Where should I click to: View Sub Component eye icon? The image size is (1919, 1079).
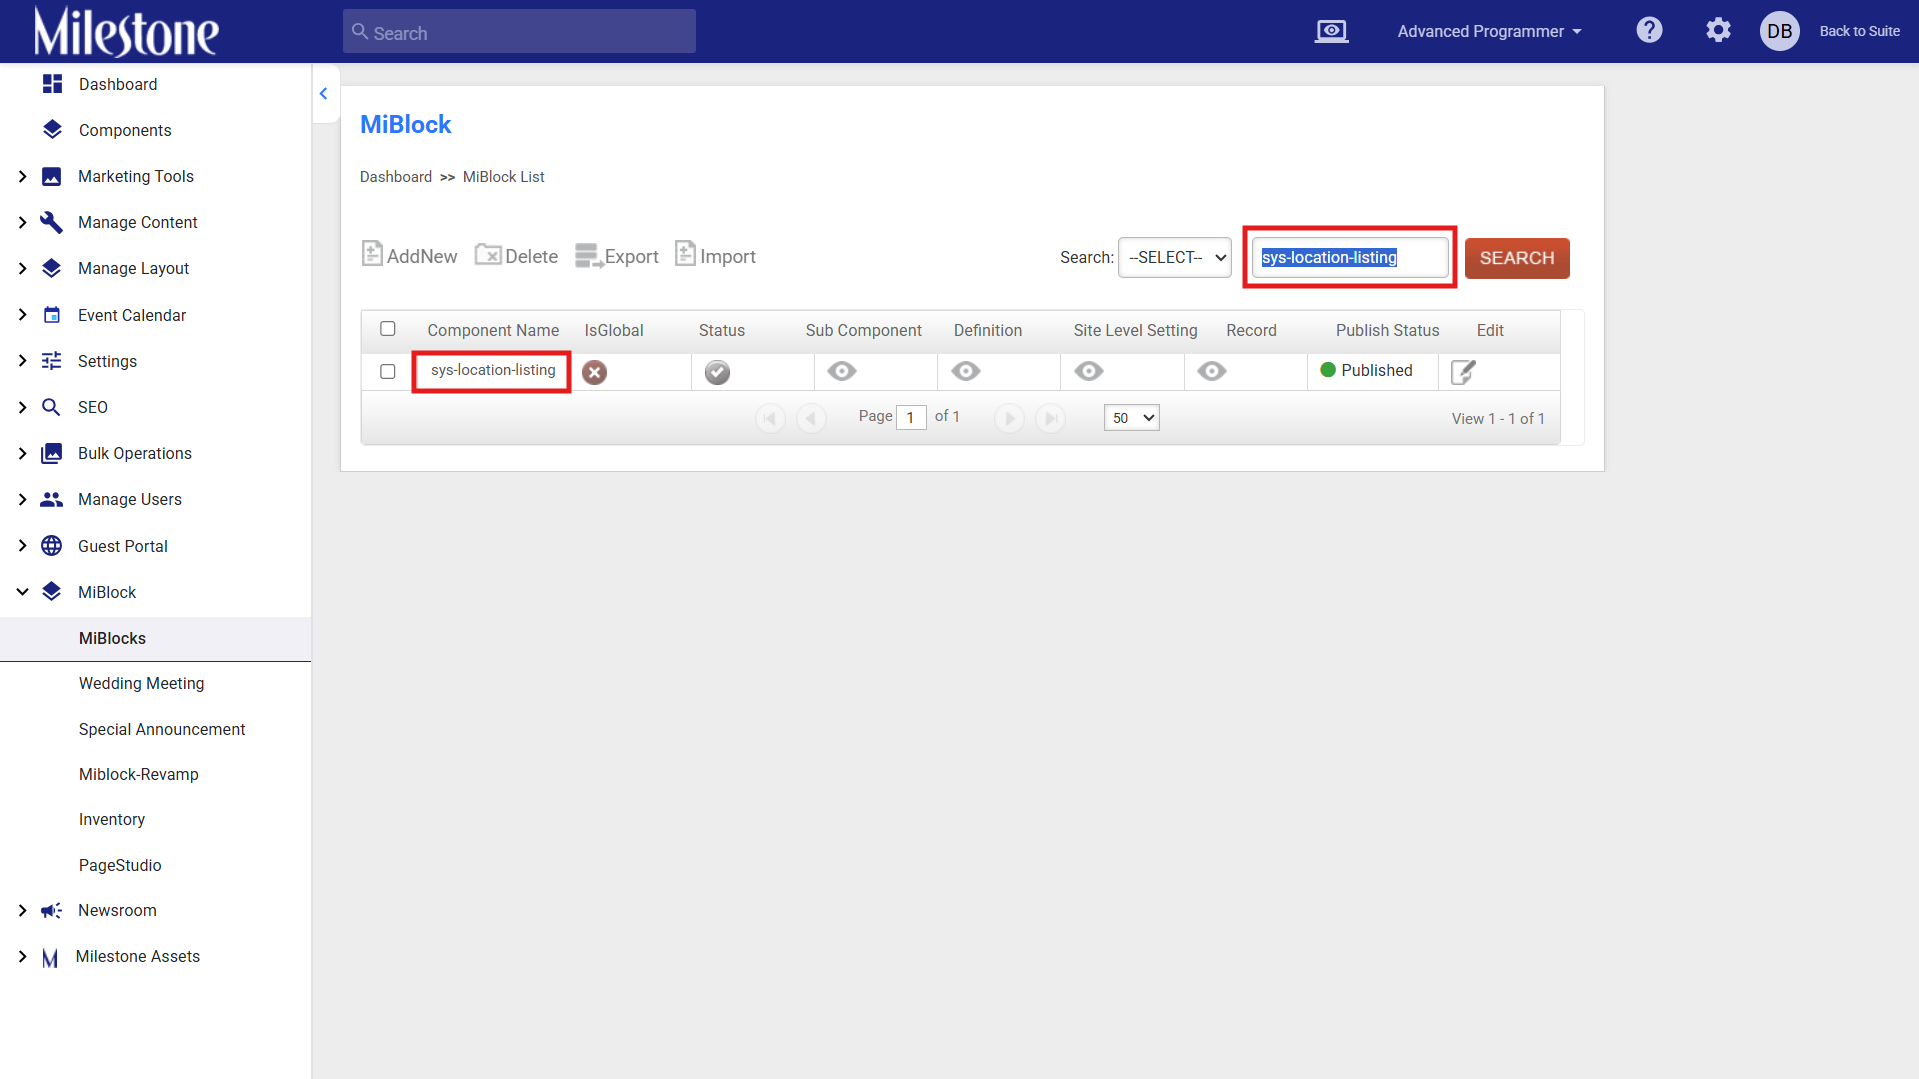tap(842, 371)
